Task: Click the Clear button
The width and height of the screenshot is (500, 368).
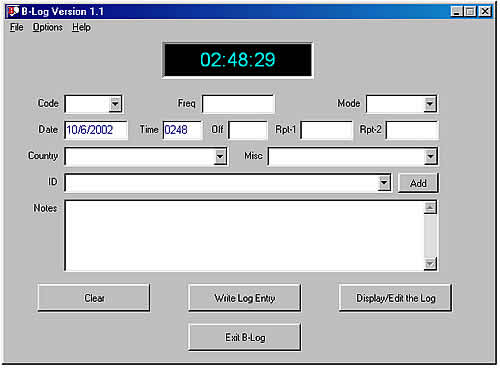Action: (x=94, y=298)
